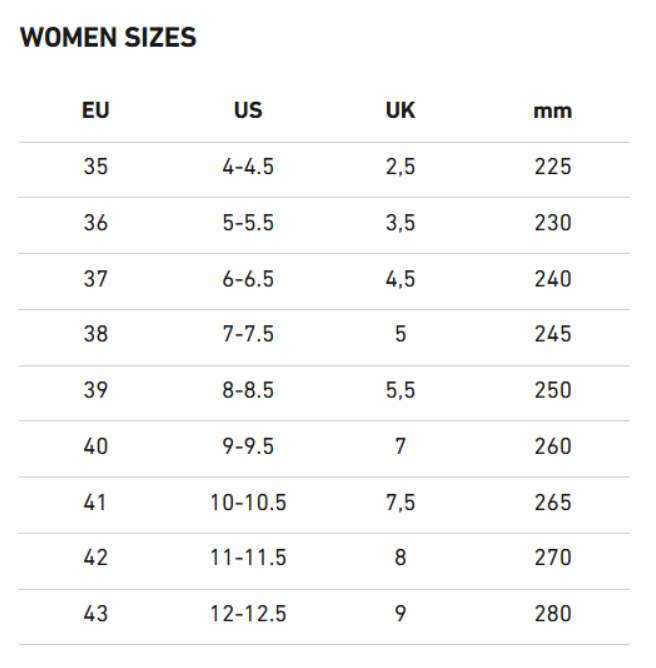Click the 240 mm cell

pos(552,279)
